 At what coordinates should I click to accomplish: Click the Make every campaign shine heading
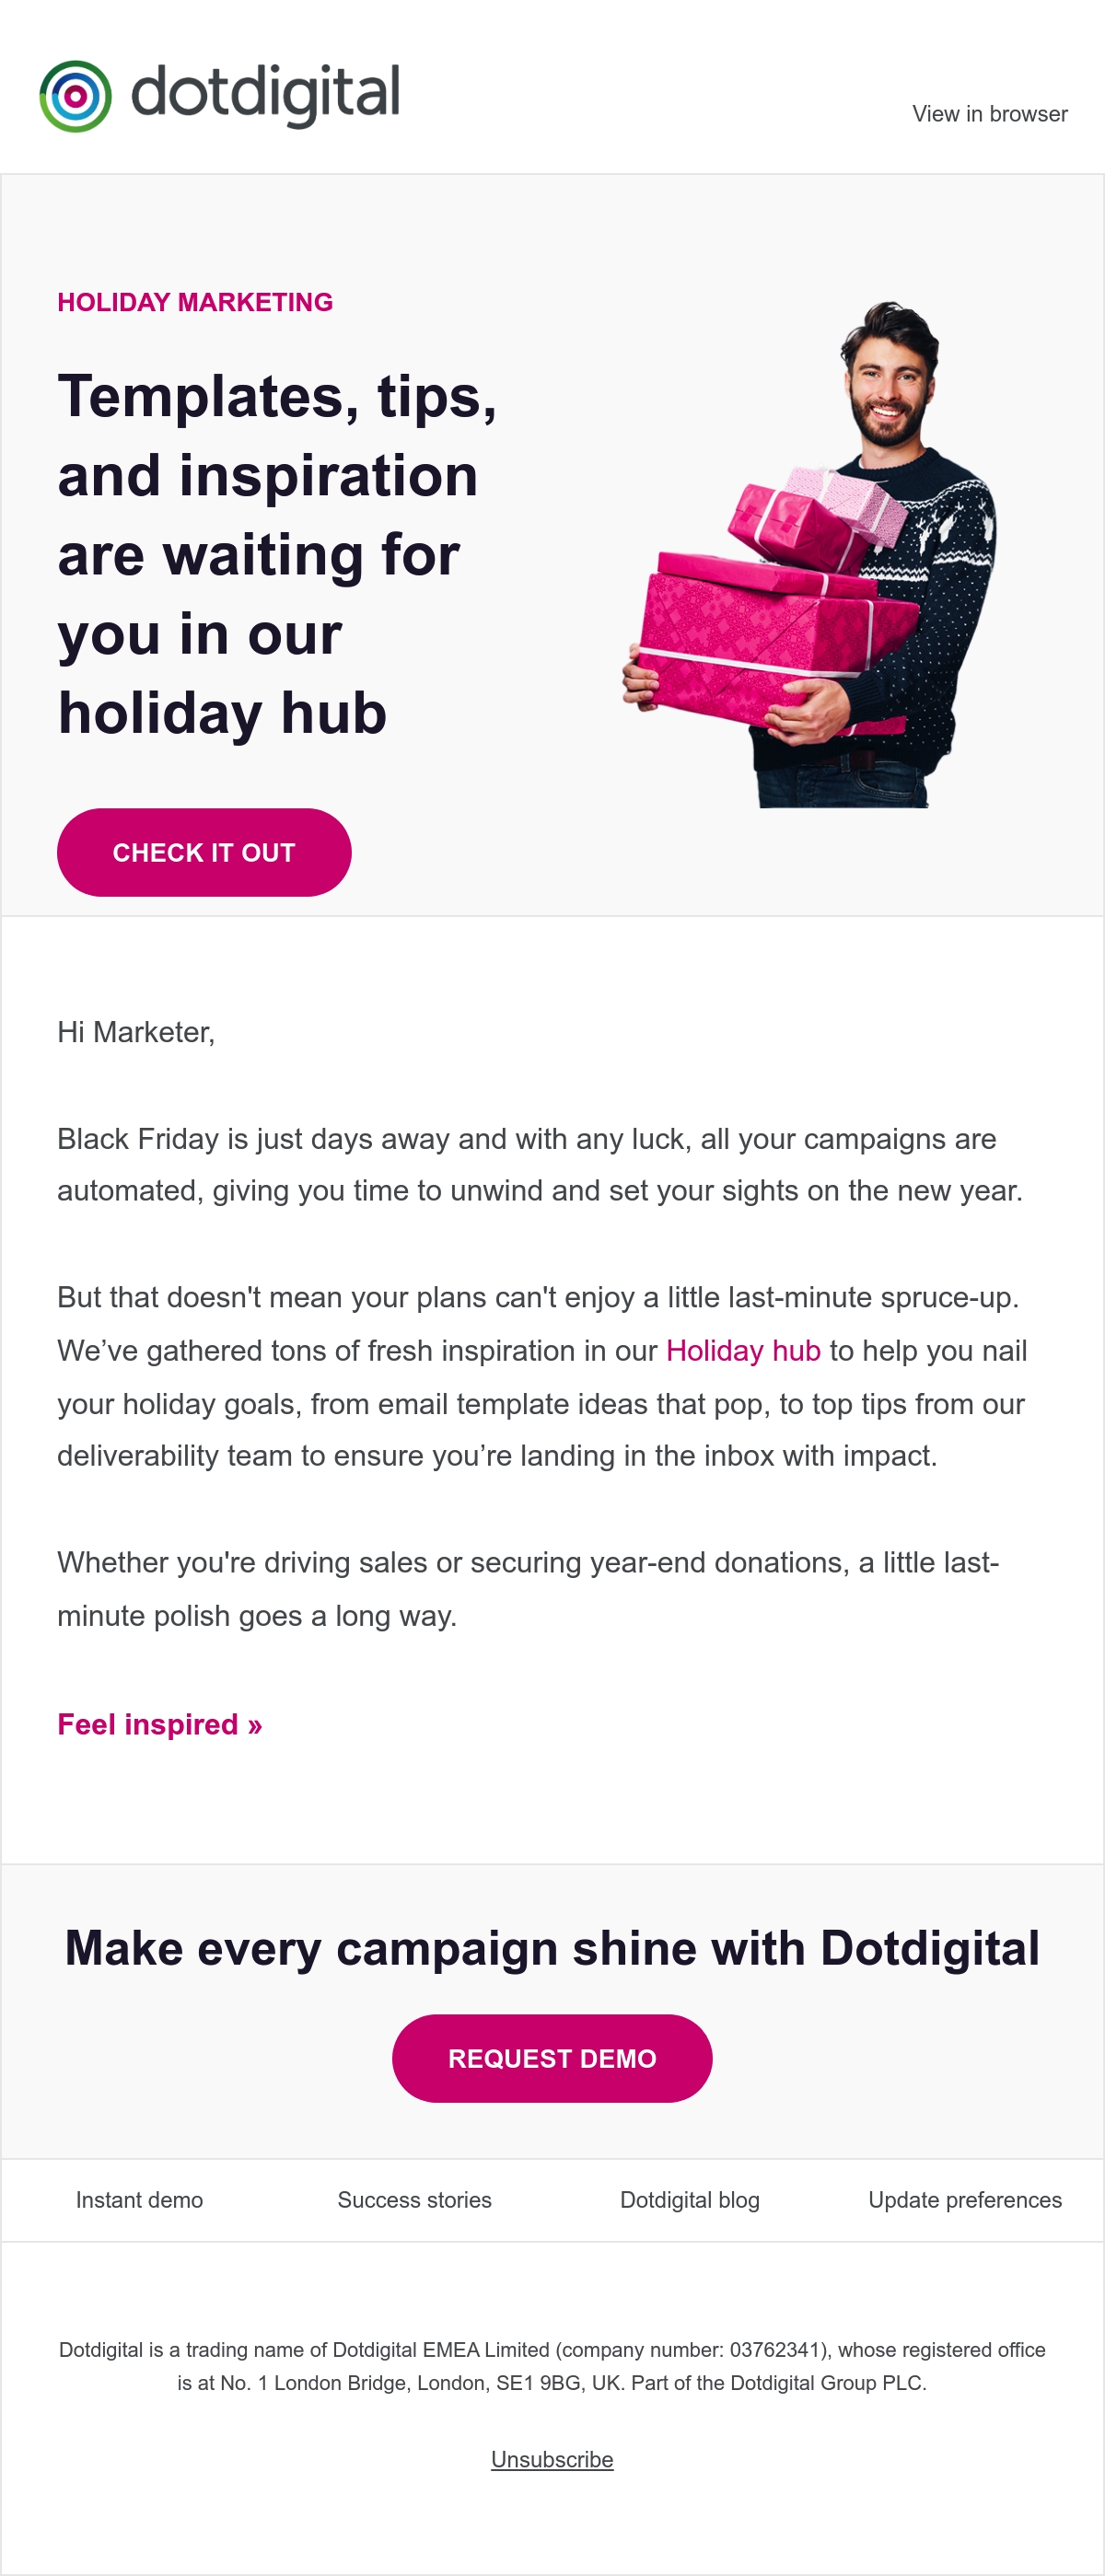(x=552, y=1948)
